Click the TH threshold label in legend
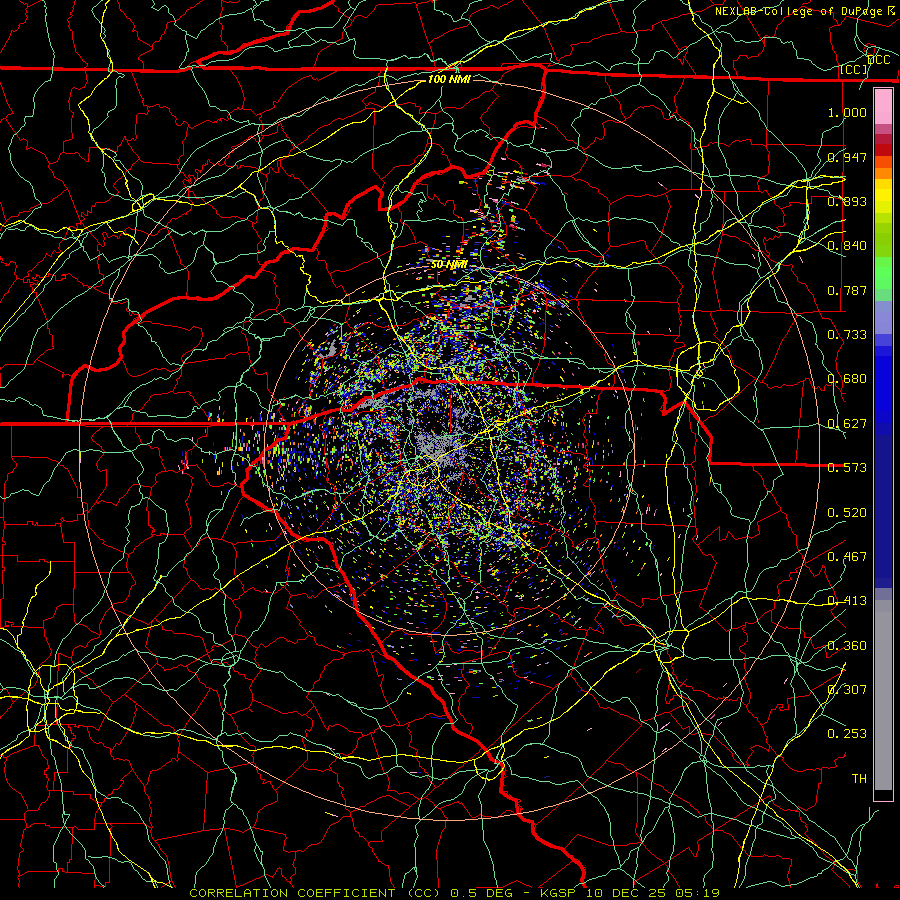 859,778
